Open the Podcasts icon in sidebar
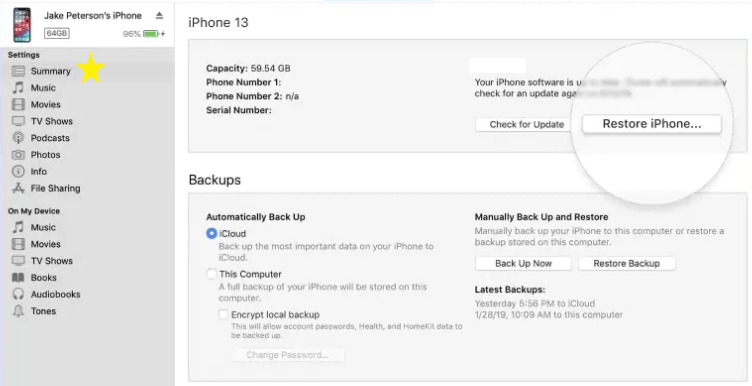The width and height of the screenshot is (752, 386). coord(18,138)
